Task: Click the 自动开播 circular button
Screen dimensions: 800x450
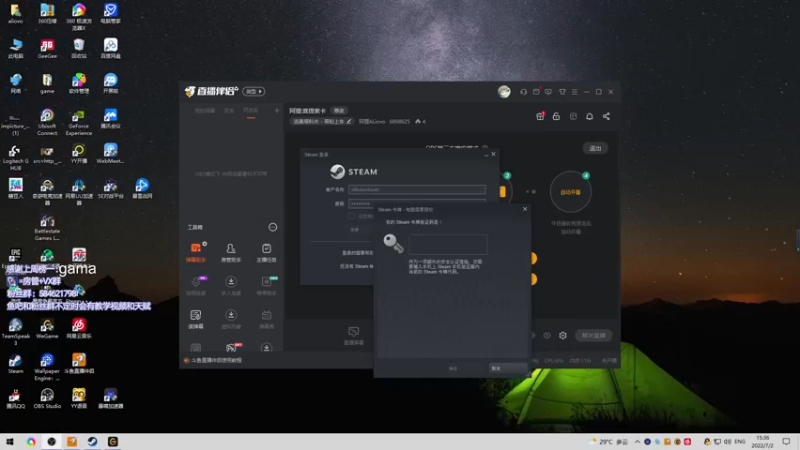Action: 570,192
